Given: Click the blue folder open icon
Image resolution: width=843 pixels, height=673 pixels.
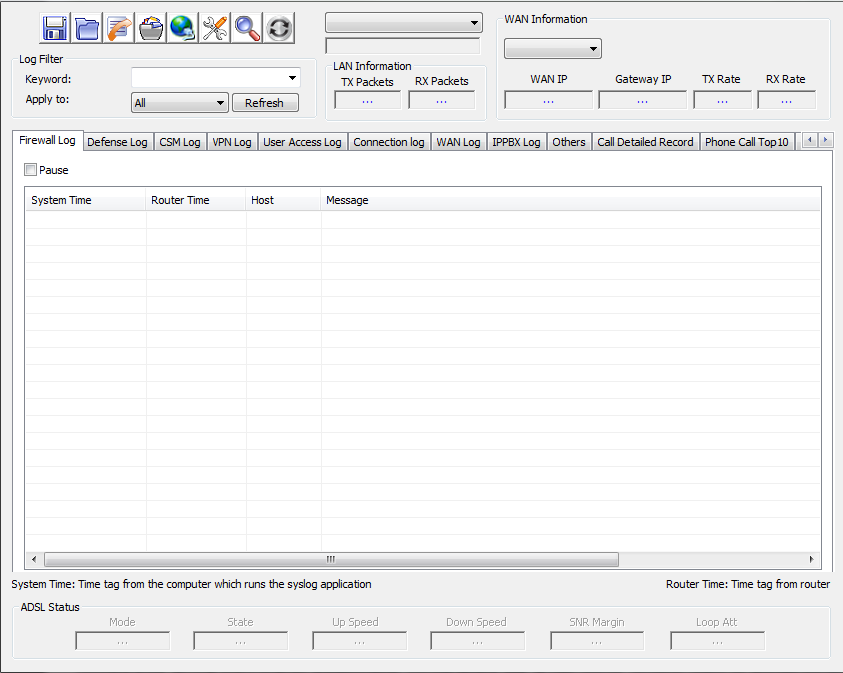Looking at the screenshot, I should tap(87, 28).
